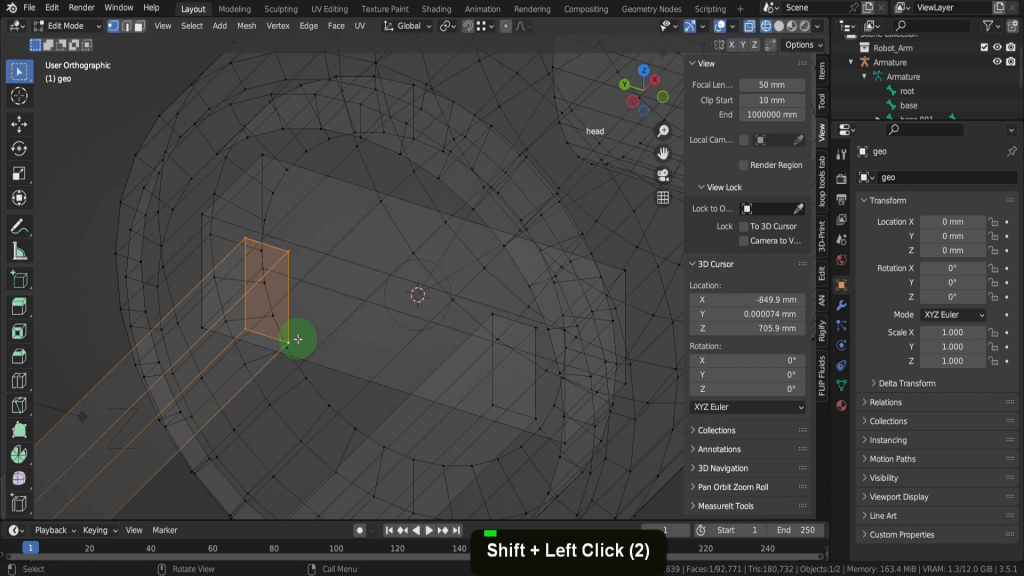Open 3D Cursor XYZ Euler rotation dropdown

[x=747, y=407]
